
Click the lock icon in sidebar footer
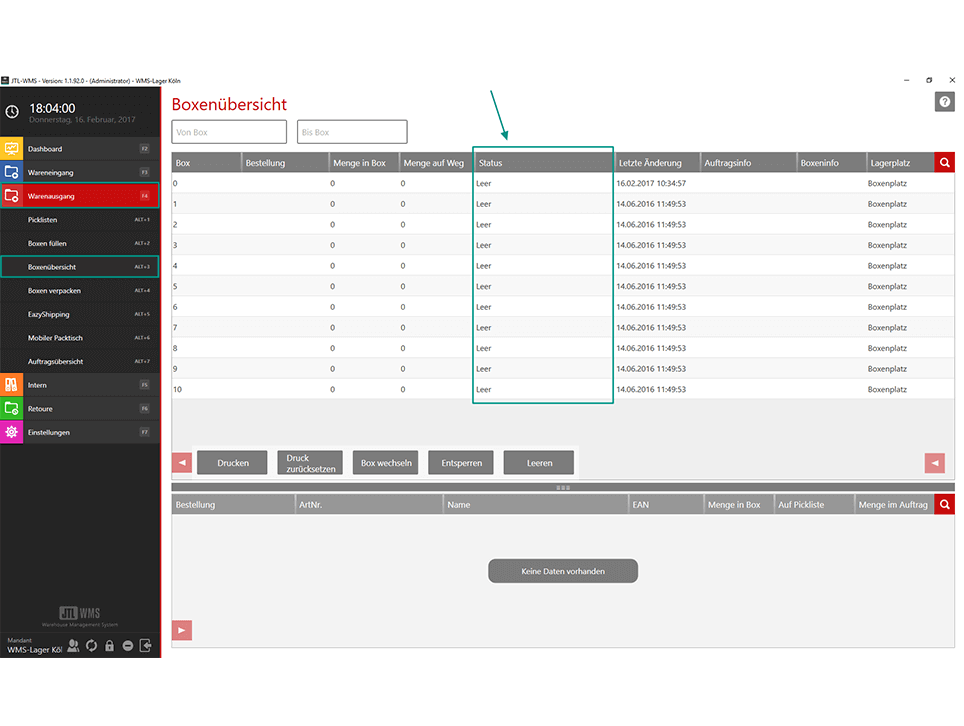[x=109, y=646]
